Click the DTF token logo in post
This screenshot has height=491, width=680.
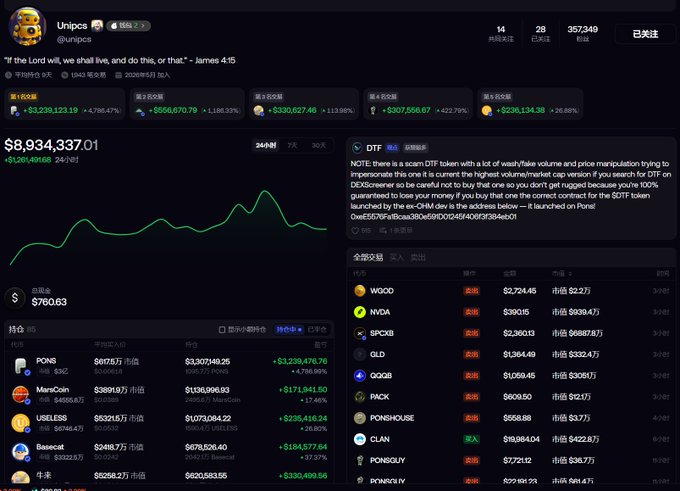[357, 148]
